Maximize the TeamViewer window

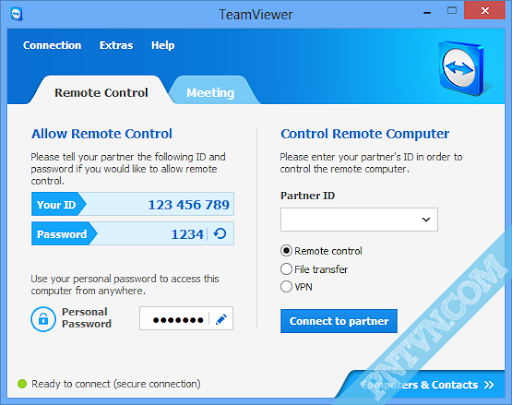tap(452, 11)
